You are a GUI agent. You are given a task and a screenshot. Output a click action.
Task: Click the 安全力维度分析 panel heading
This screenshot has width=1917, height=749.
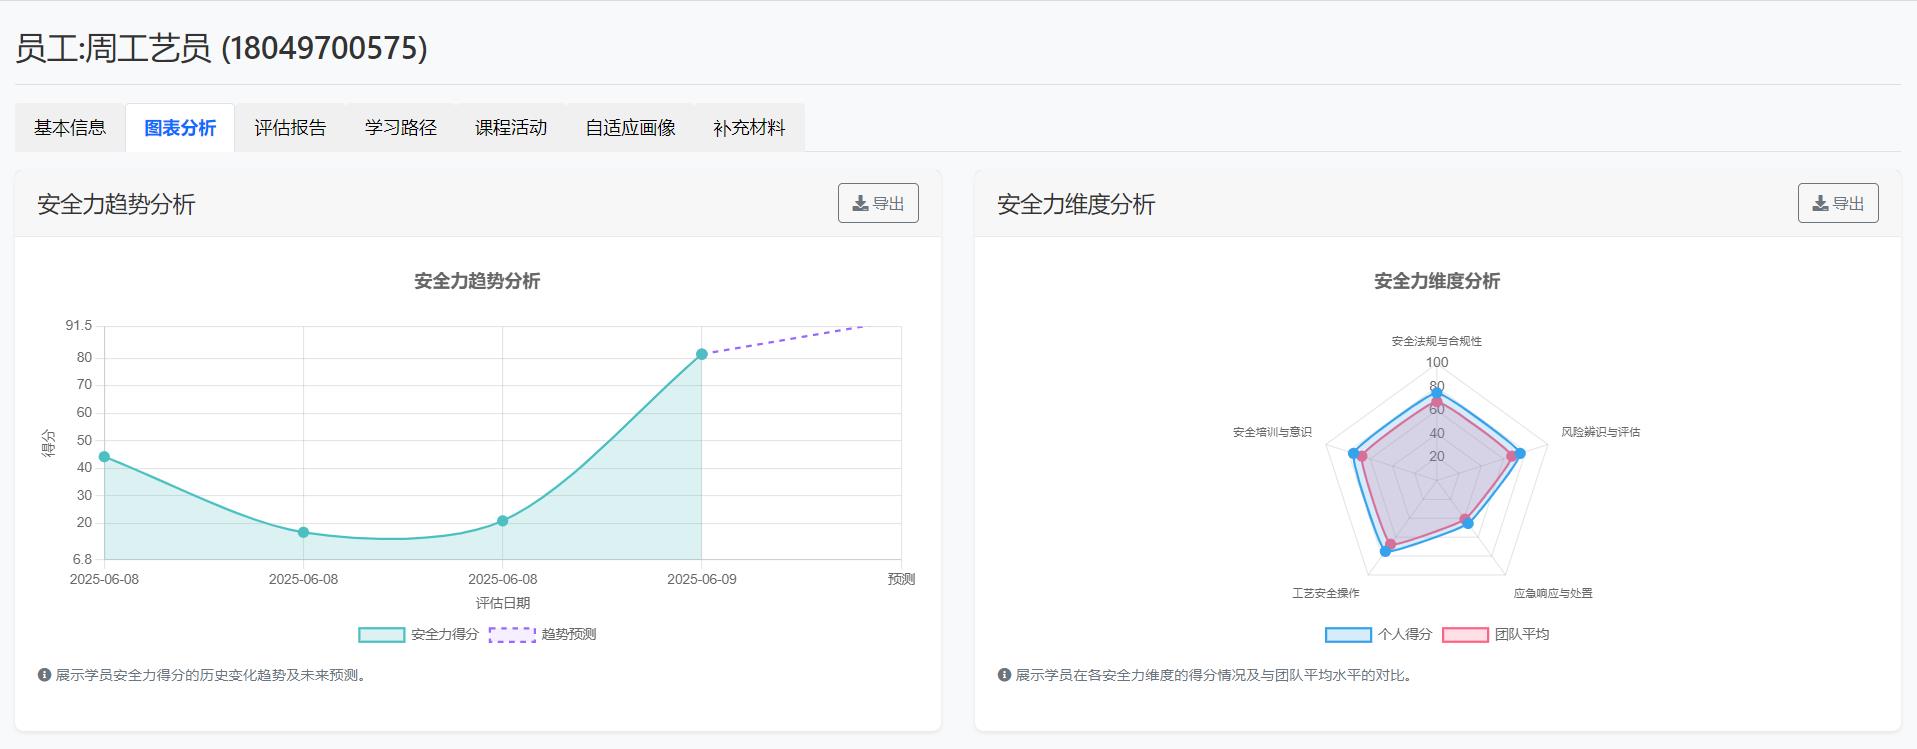coord(1076,204)
